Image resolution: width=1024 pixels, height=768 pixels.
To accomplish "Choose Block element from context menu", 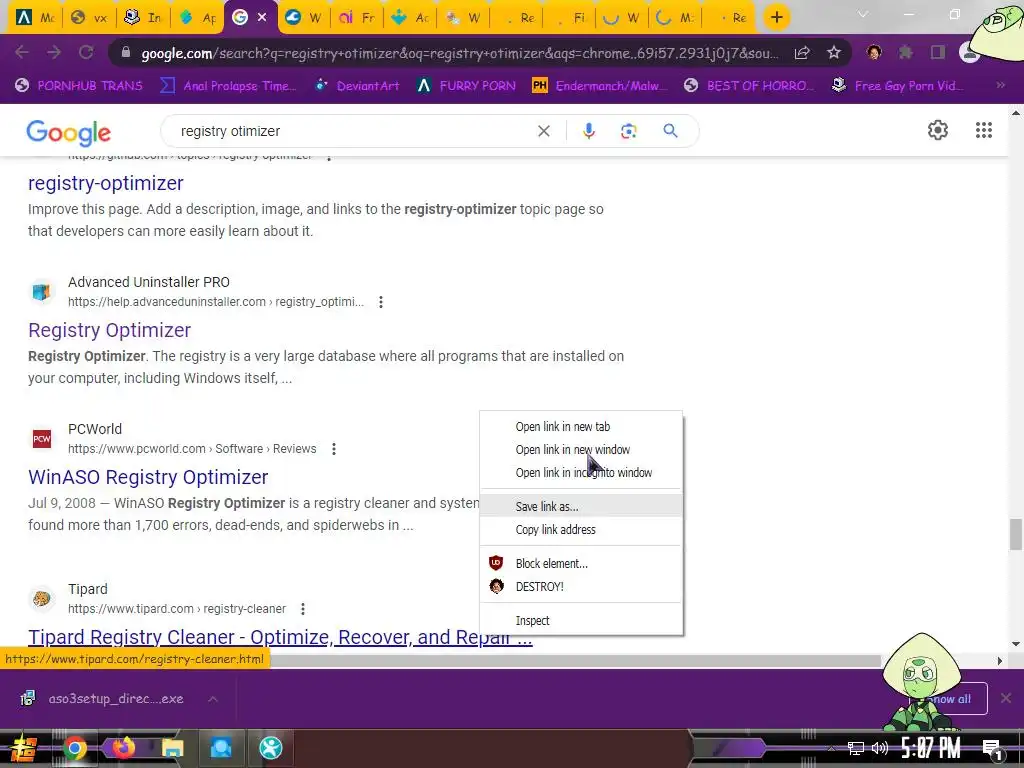I will (x=581, y=563).
